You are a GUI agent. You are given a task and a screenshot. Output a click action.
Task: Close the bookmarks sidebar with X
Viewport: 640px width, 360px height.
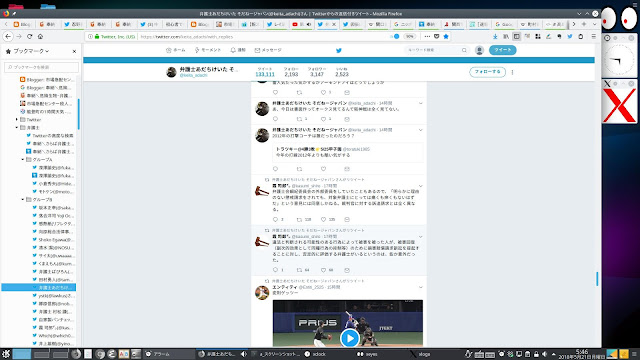coord(74,51)
